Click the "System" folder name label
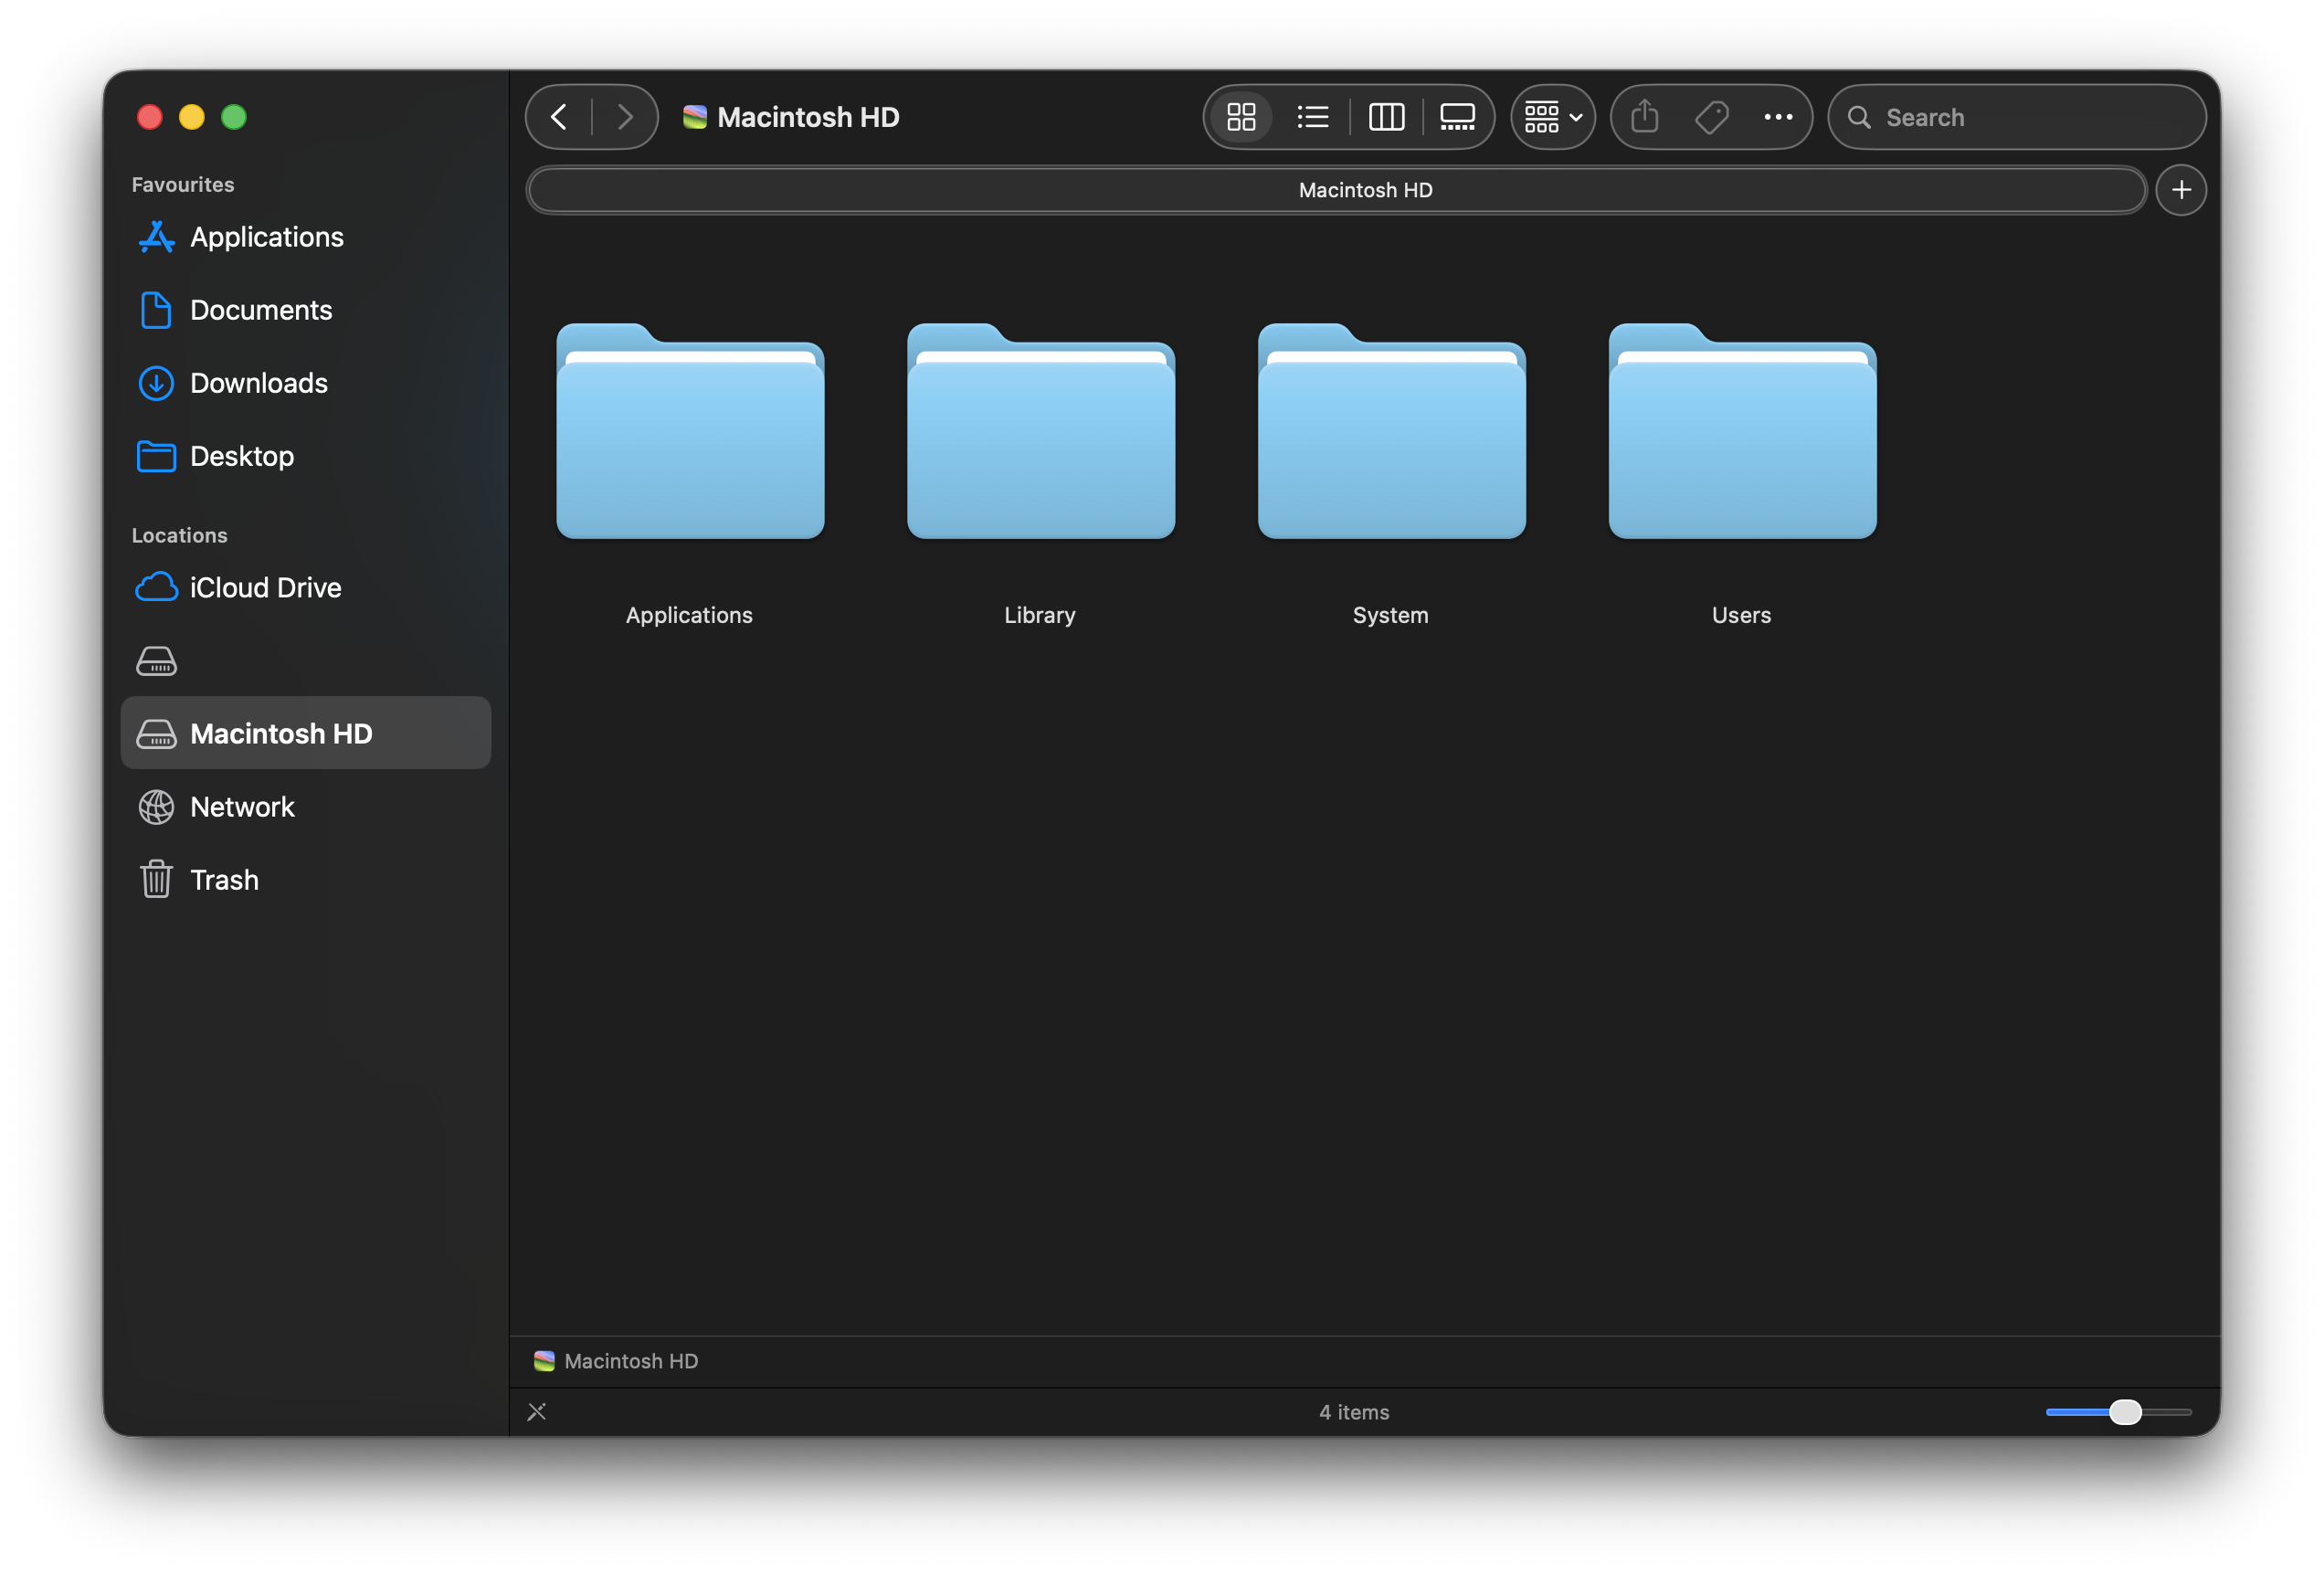 point(1391,615)
